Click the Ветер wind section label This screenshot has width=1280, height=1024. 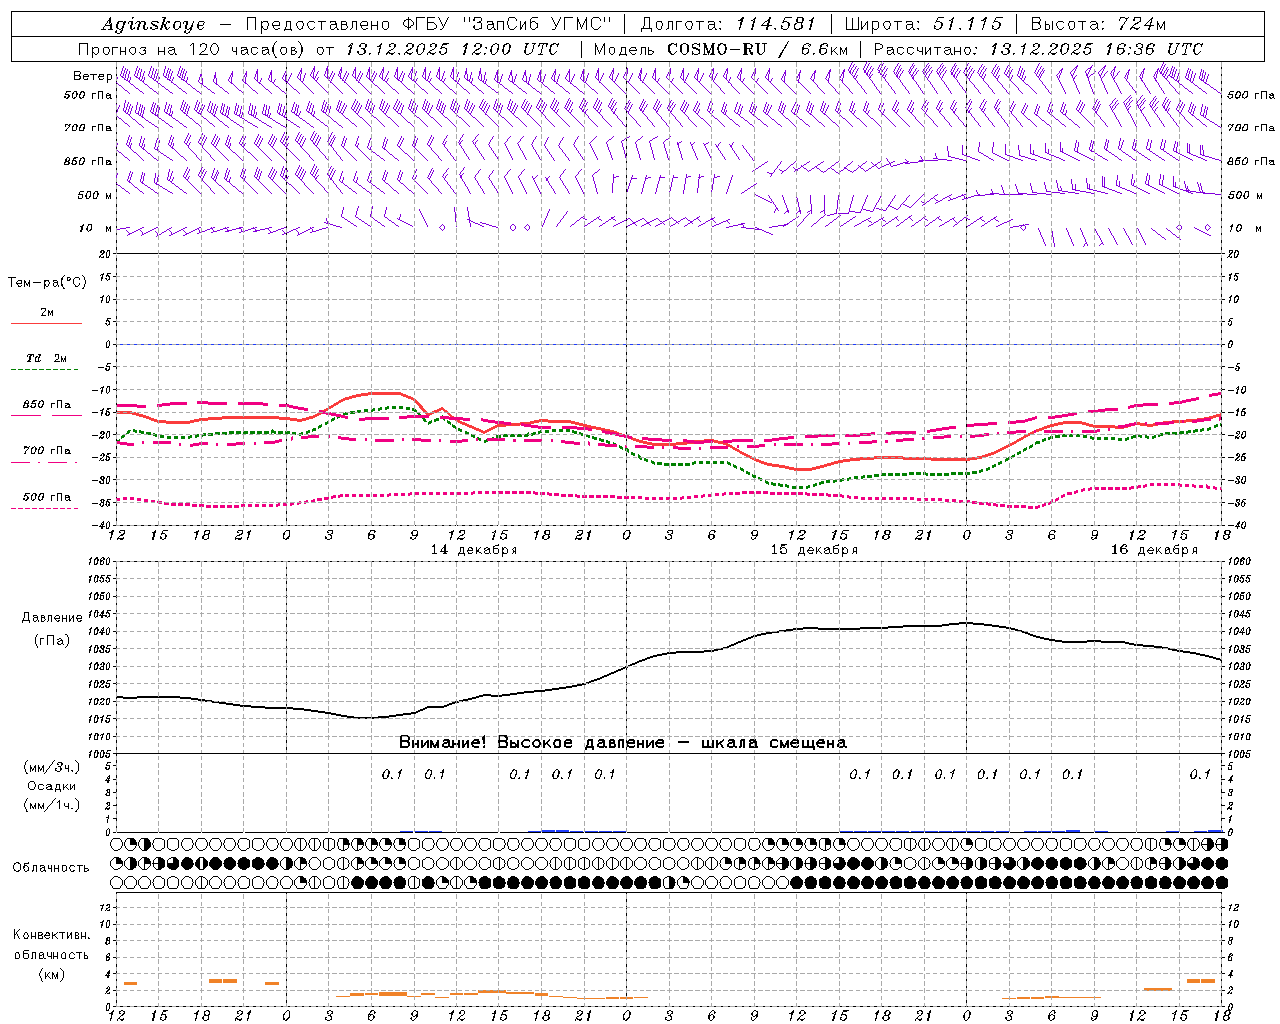click(92, 76)
